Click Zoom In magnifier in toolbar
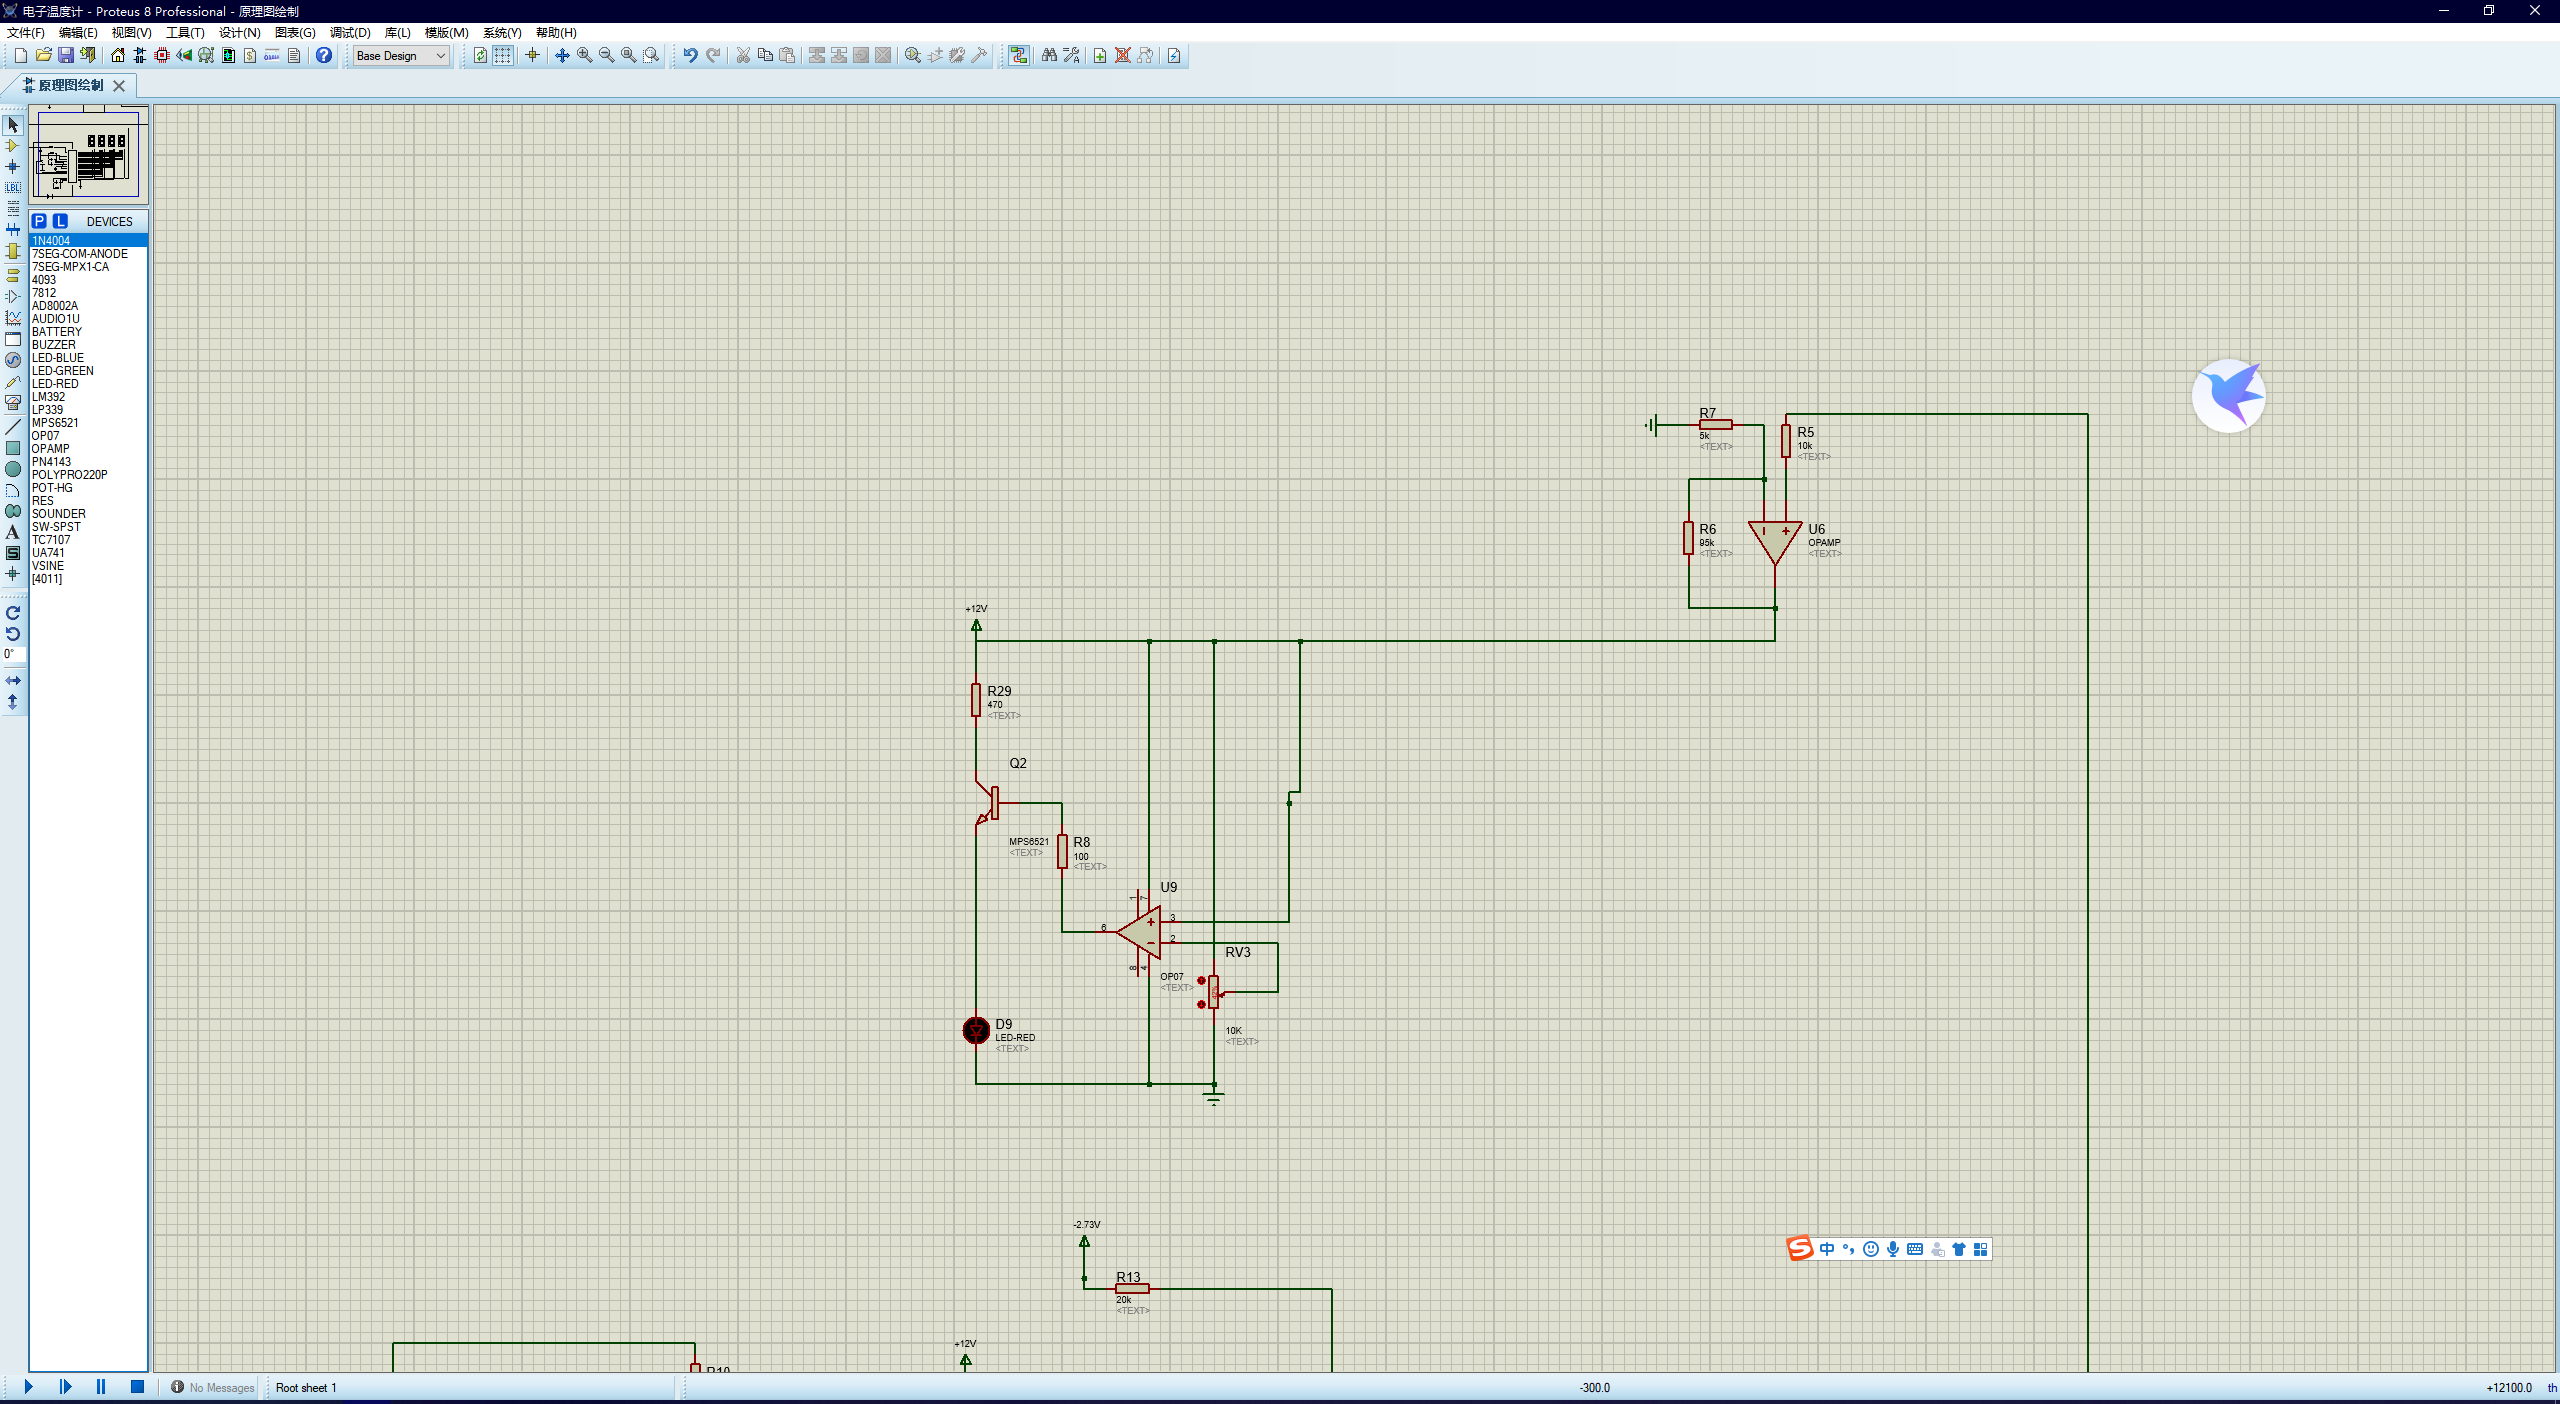This screenshot has height=1404, width=2560. pos(585,55)
